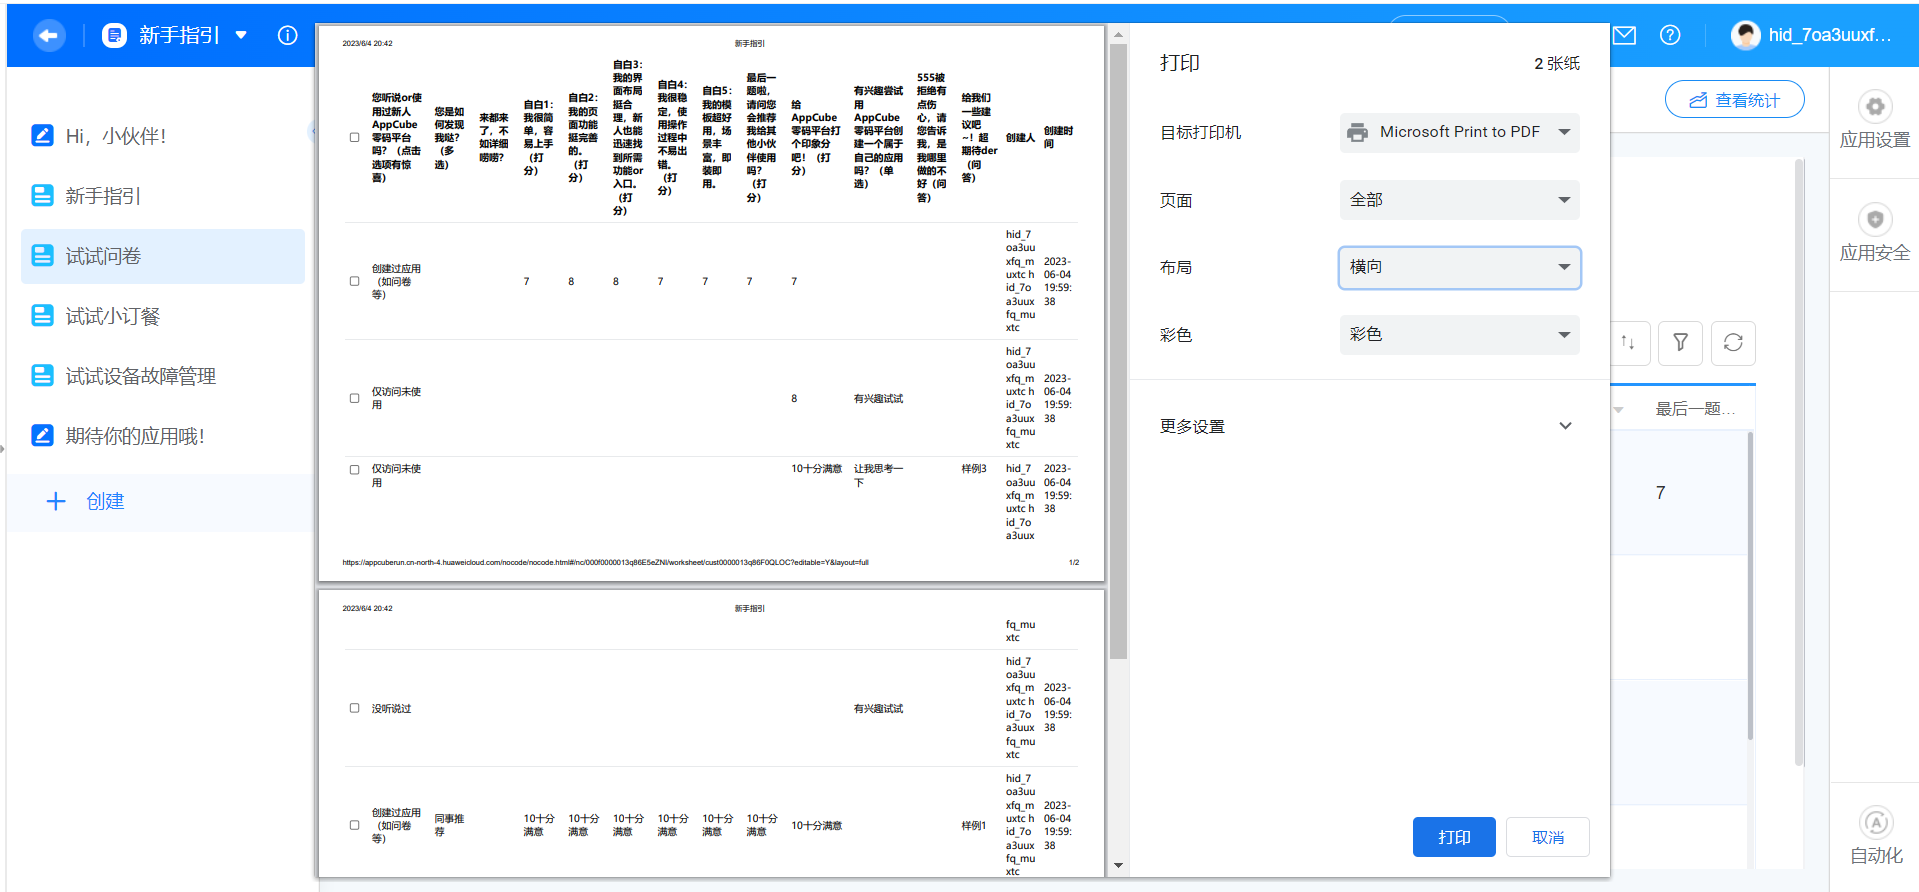Toggle checkbox for 创建过应用 row with 同事推荐
1919x892 pixels.
[354, 825]
